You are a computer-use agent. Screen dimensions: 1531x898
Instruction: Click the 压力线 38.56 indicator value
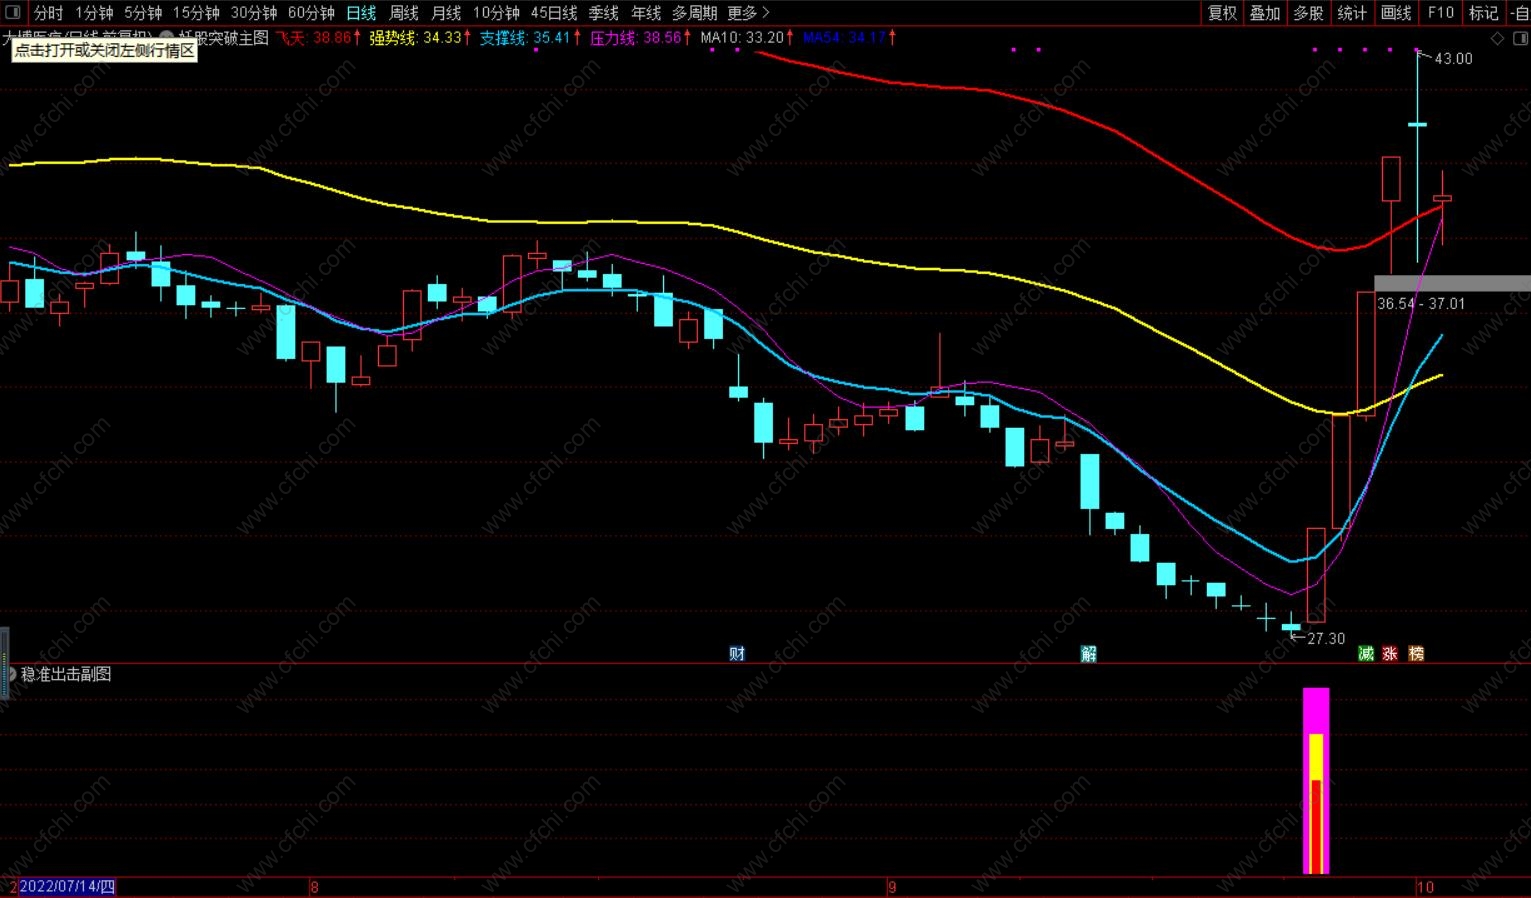640,37
